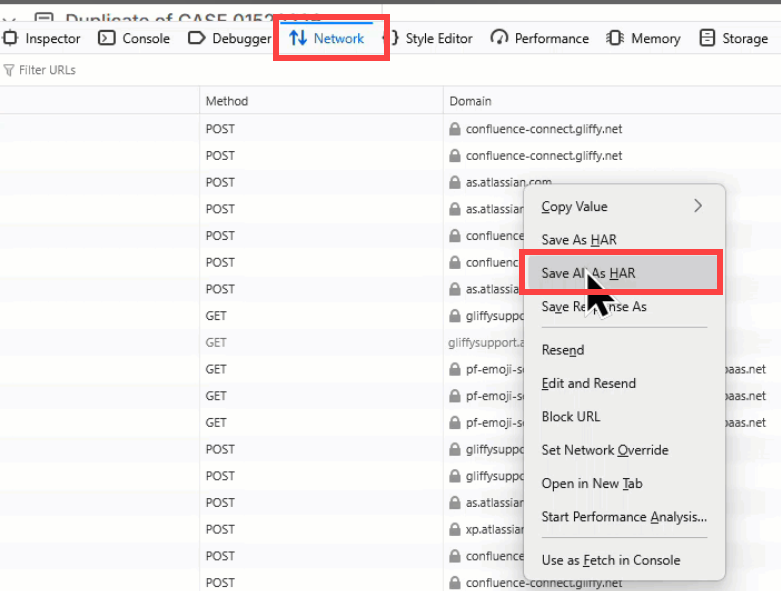
Task: Switch to the Console panel
Action: pos(135,39)
